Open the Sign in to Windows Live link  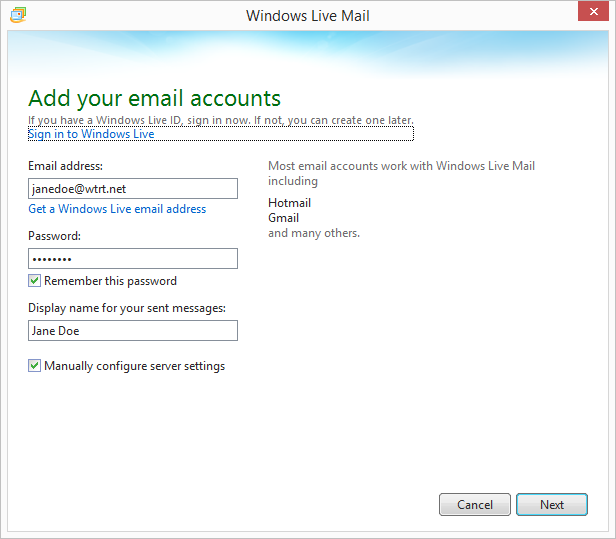(x=91, y=134)
